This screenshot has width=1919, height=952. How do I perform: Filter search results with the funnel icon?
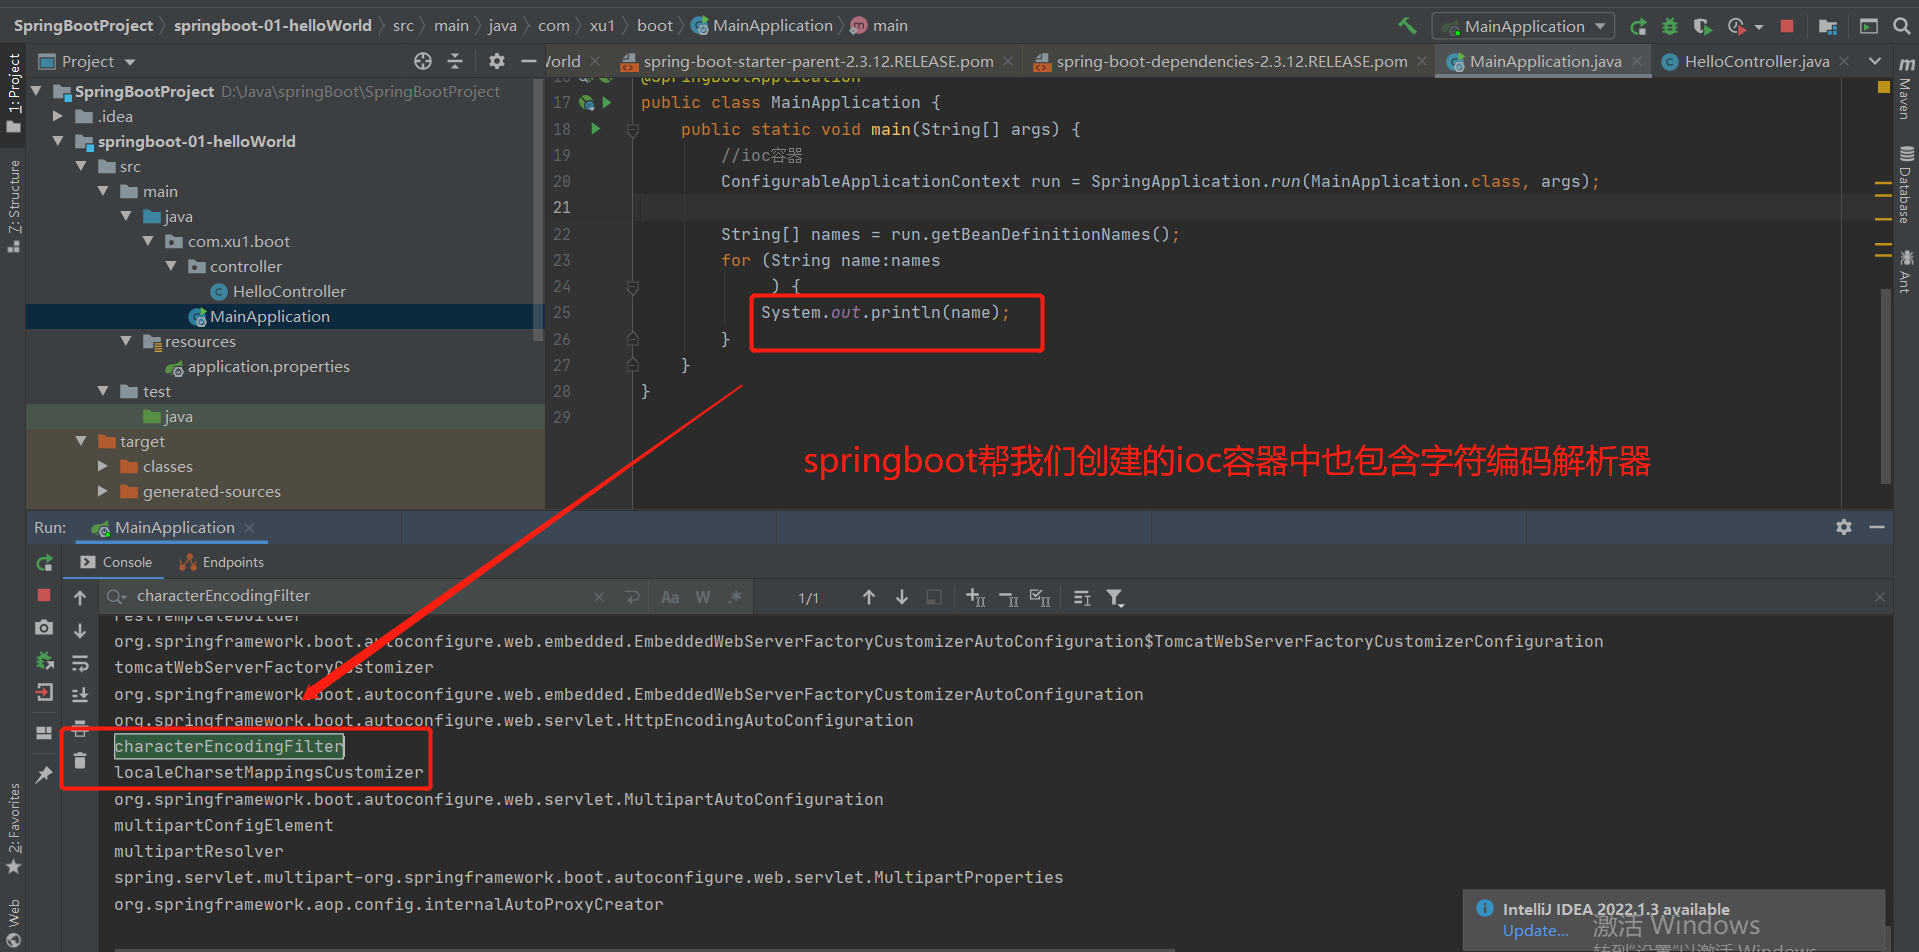tap(1115, 597)
